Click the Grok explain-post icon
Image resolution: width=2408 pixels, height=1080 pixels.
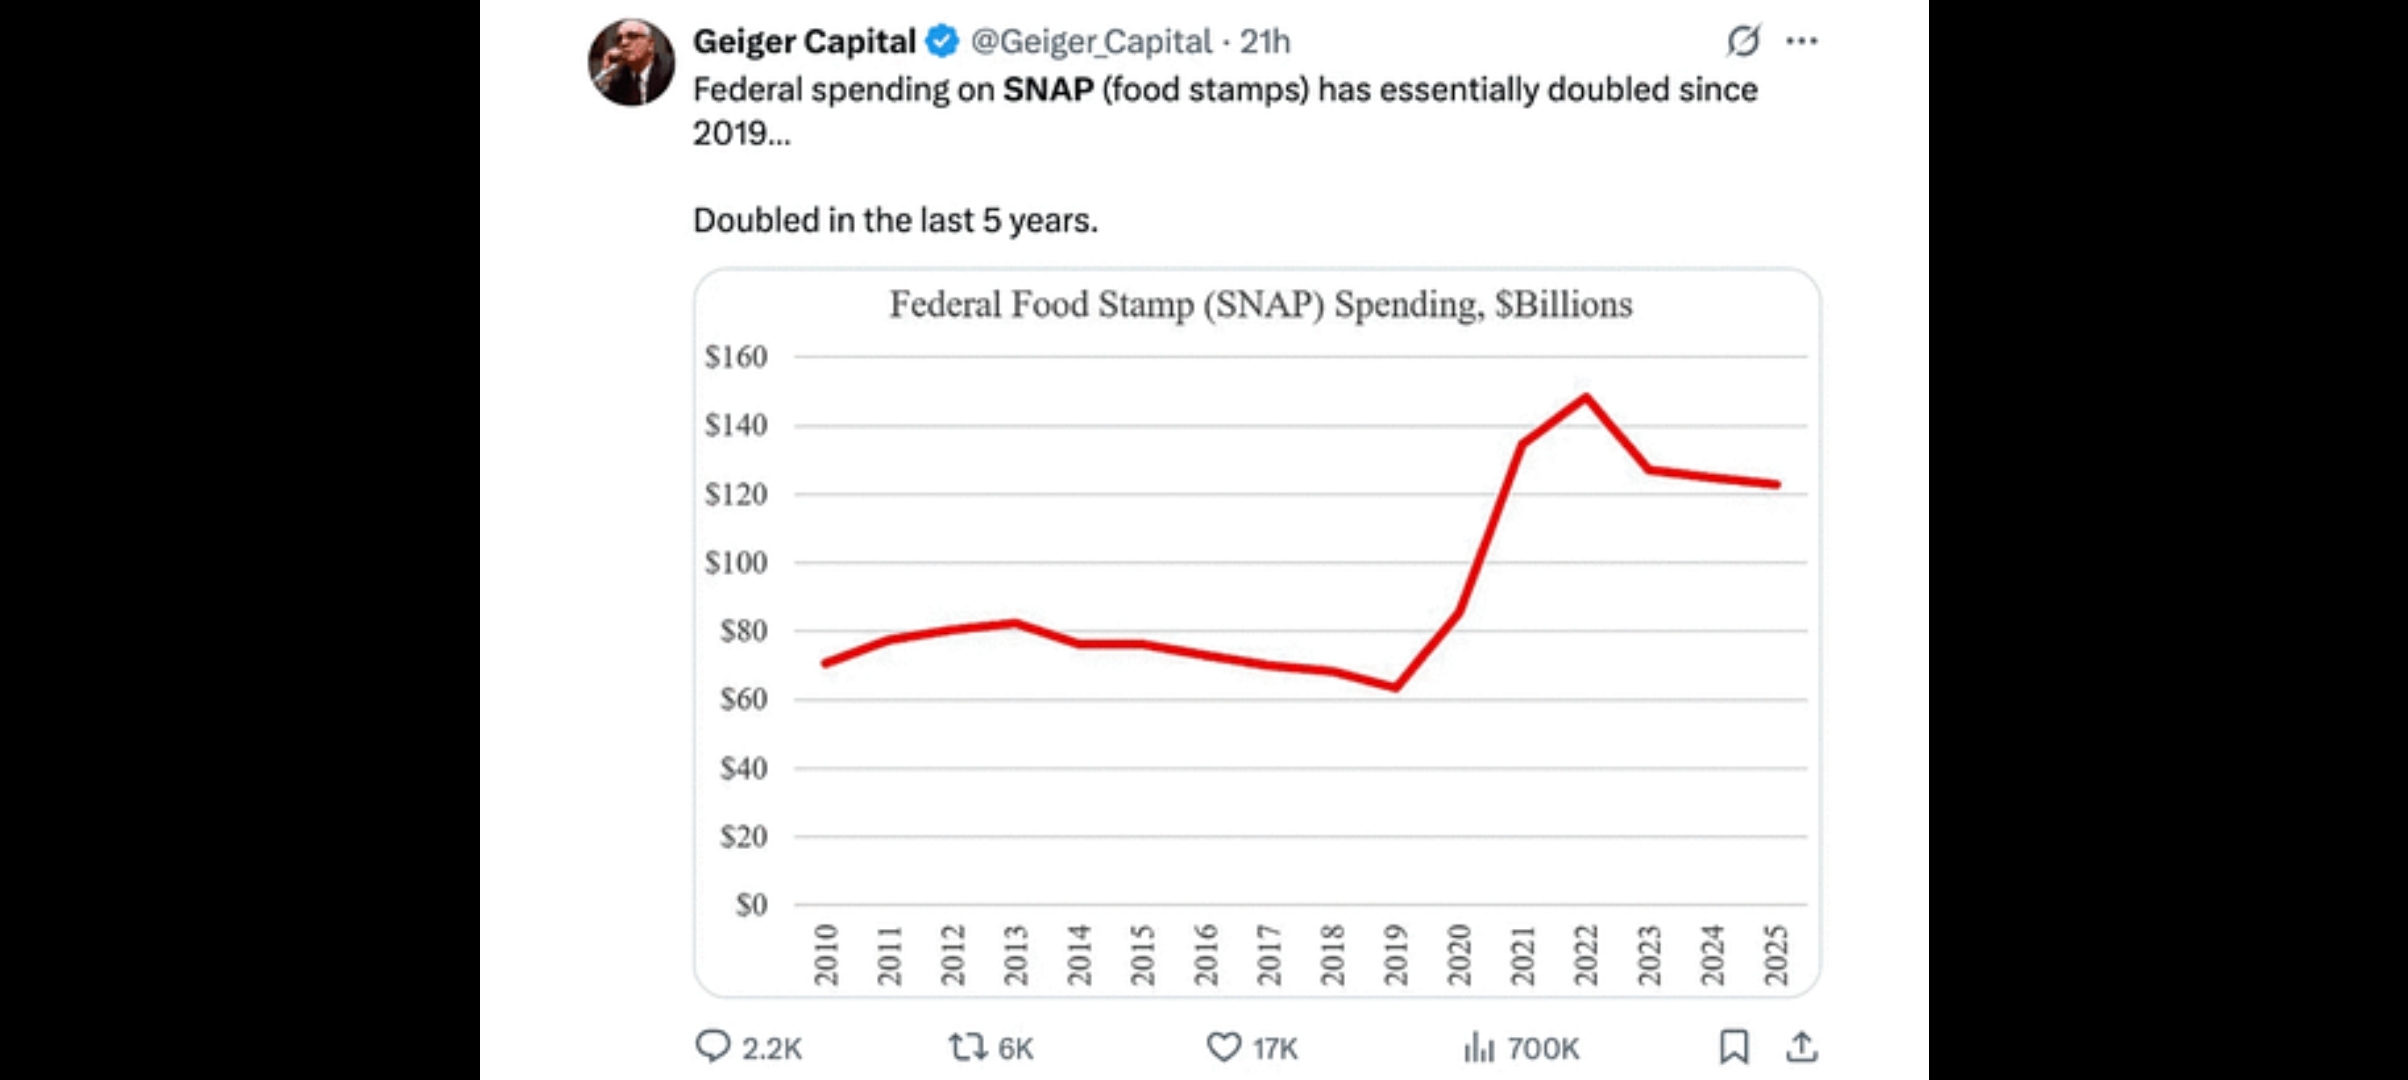1743,41
